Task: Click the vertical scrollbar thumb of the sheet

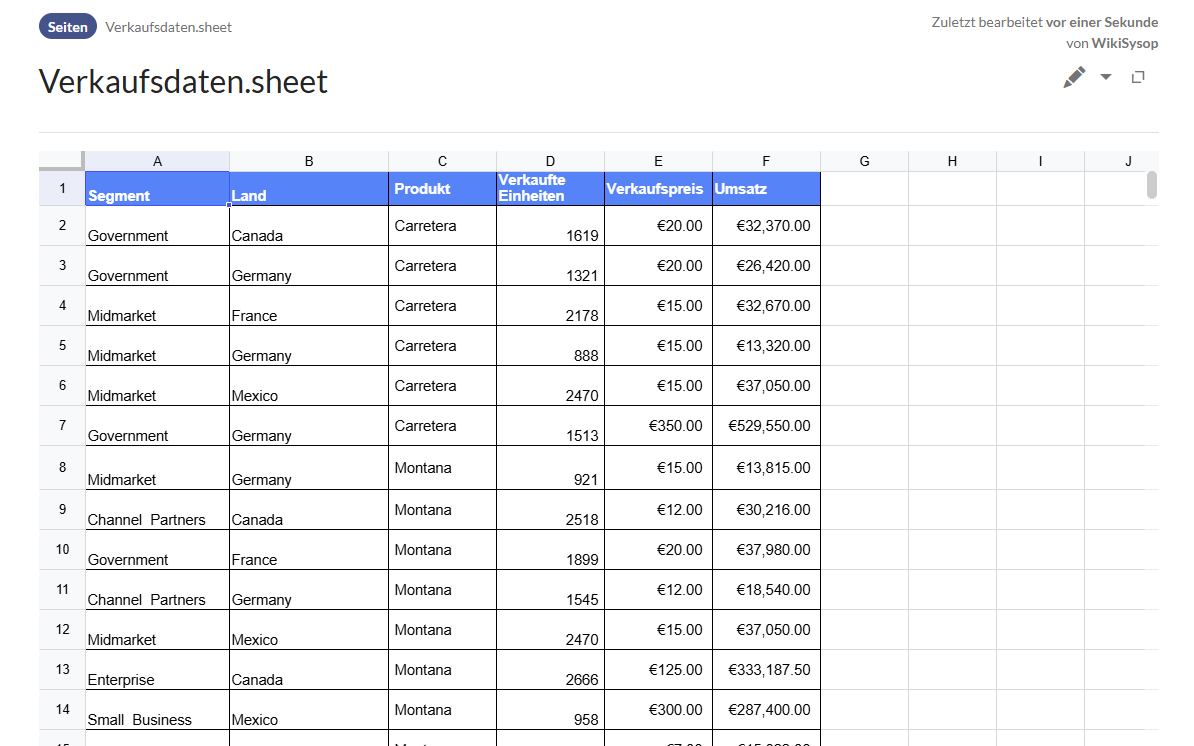Action: point(1152,185)
